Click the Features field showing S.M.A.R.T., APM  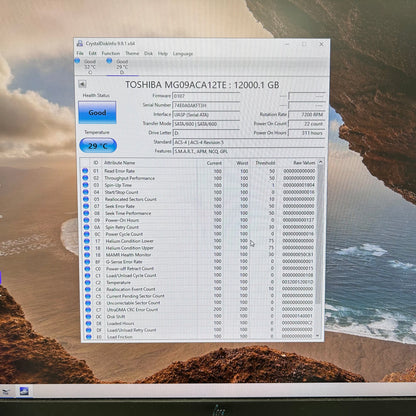pos(249,151)
